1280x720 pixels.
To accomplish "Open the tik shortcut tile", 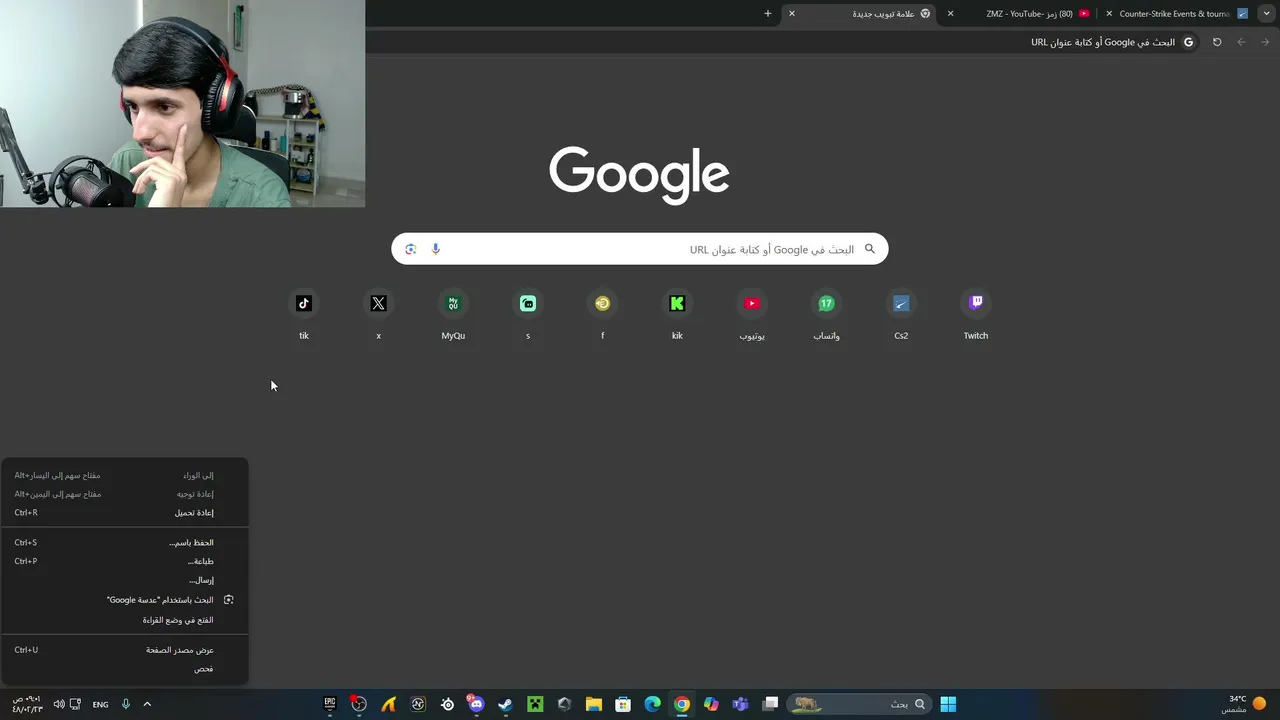I will [x=304, y=315].
